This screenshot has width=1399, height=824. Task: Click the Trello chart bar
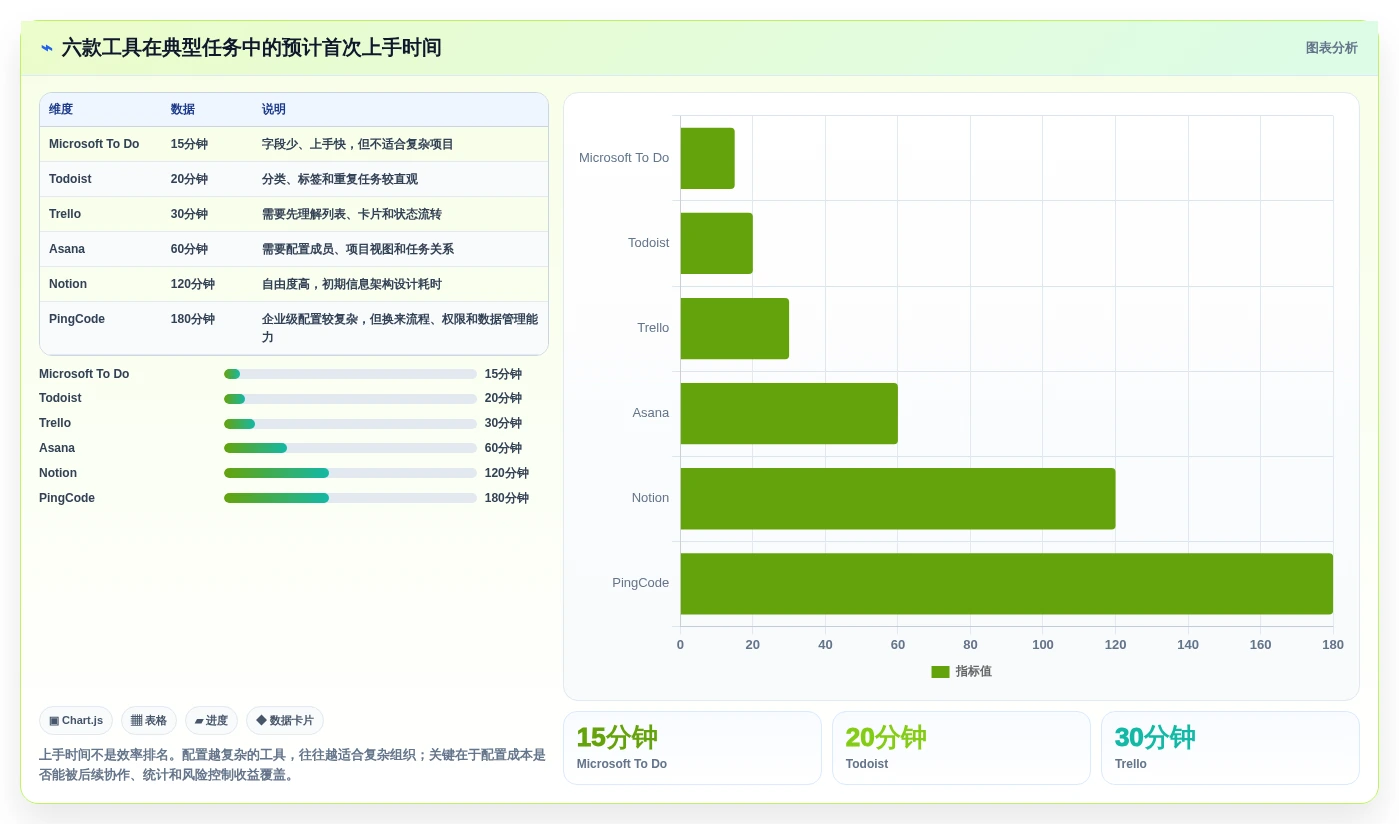coord(734,328)
